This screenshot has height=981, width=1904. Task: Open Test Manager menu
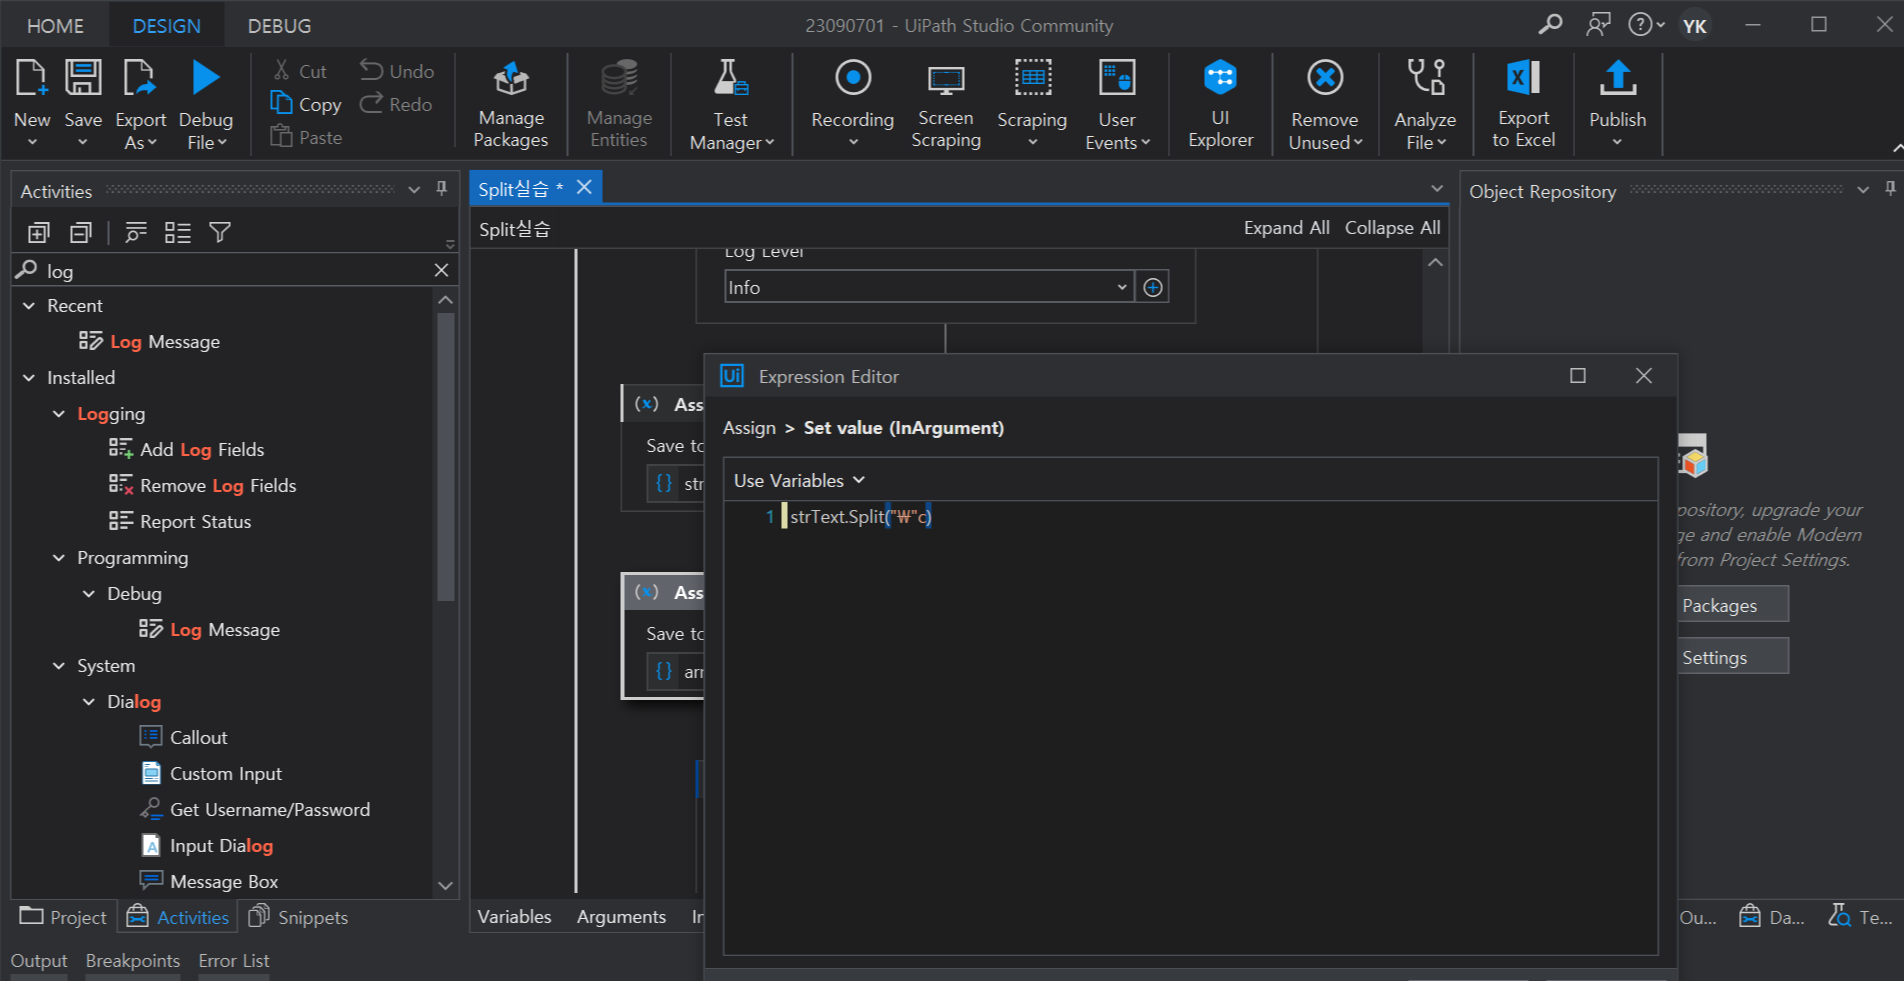pyautogui.click(x=731, y=104)
